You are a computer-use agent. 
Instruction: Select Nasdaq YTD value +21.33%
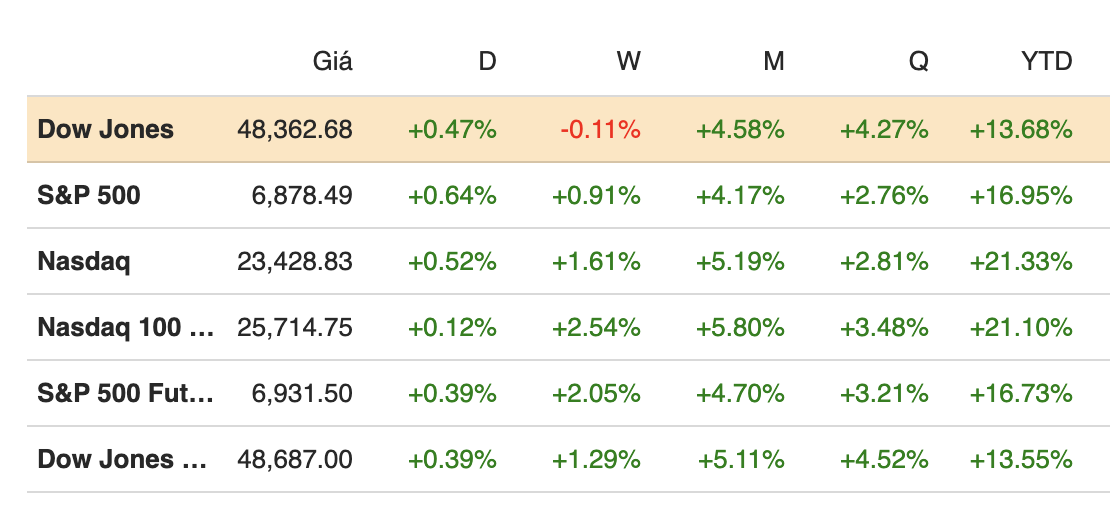click(x=1021, y=261)
